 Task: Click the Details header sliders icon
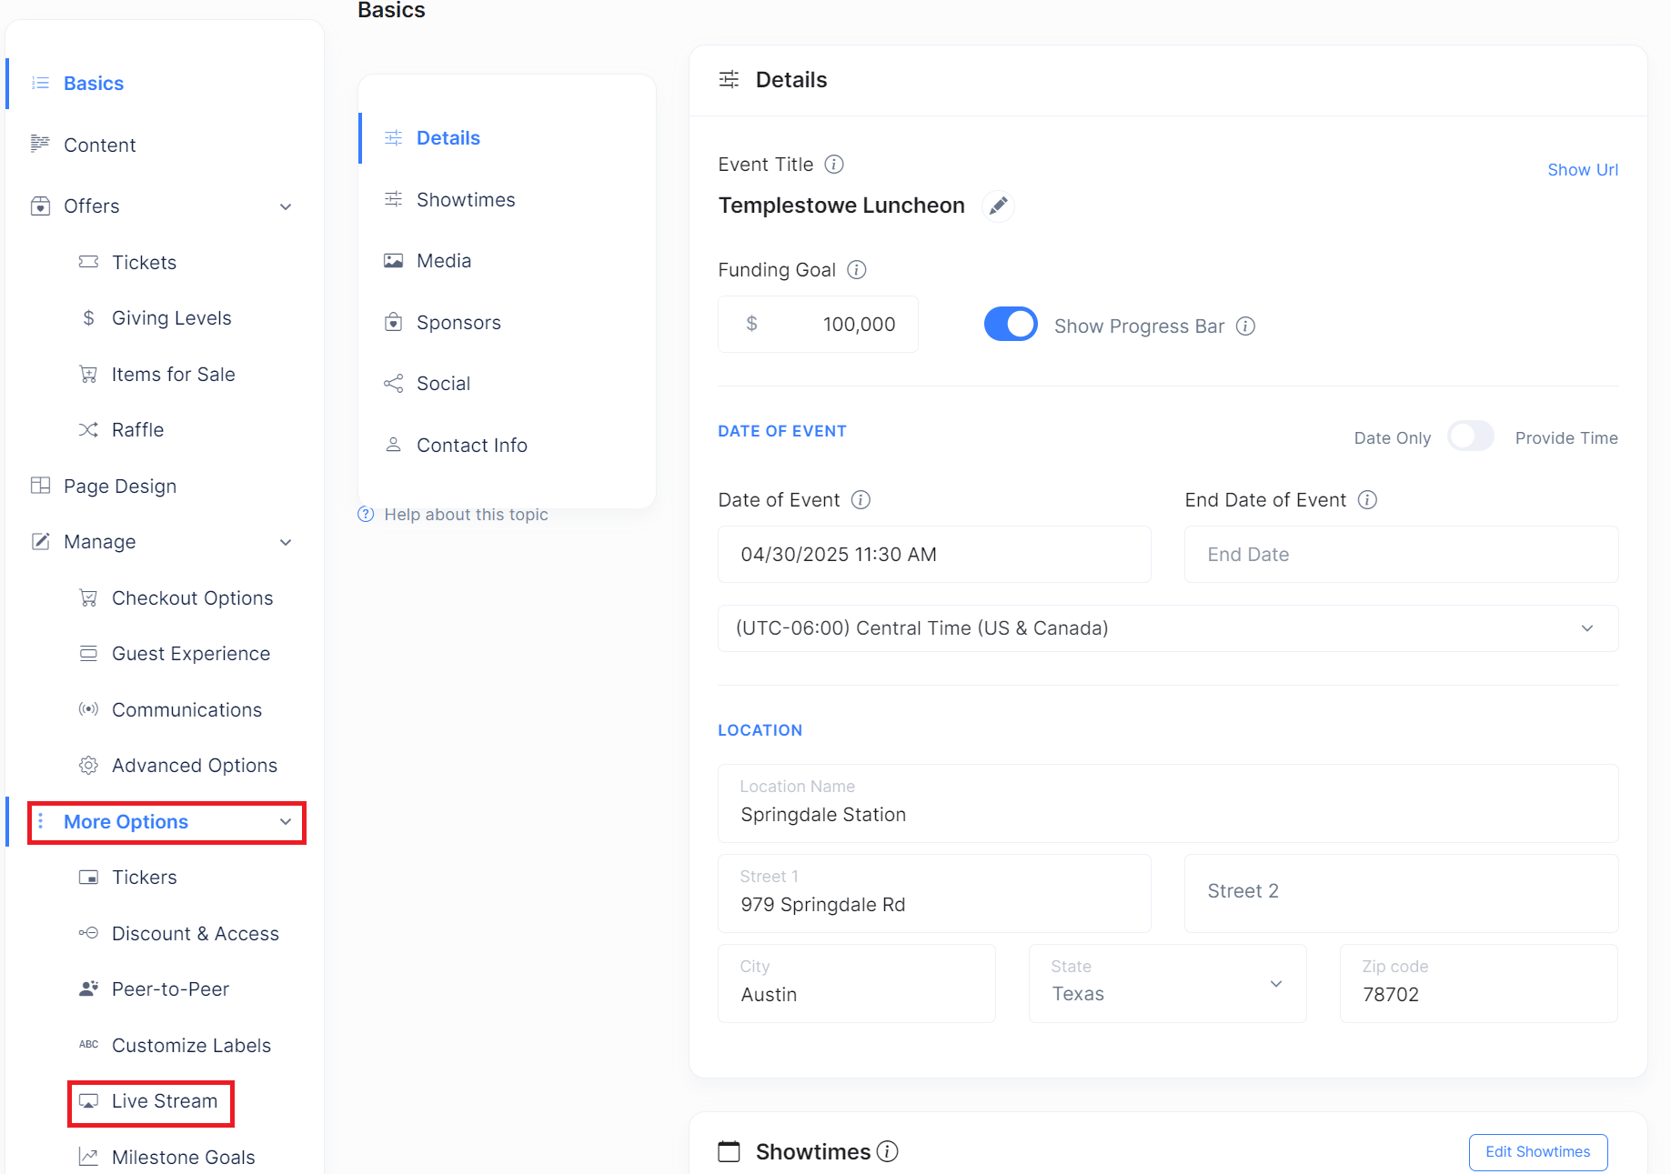pyautogui.click(x=729, y=80)
